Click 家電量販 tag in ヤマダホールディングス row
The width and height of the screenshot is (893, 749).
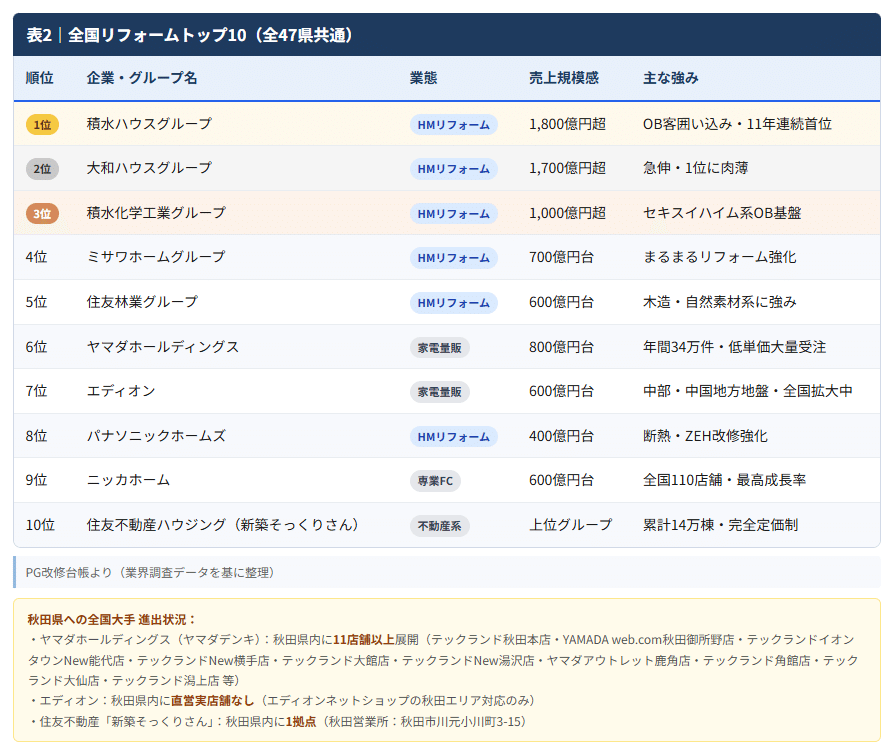(440, 347)
